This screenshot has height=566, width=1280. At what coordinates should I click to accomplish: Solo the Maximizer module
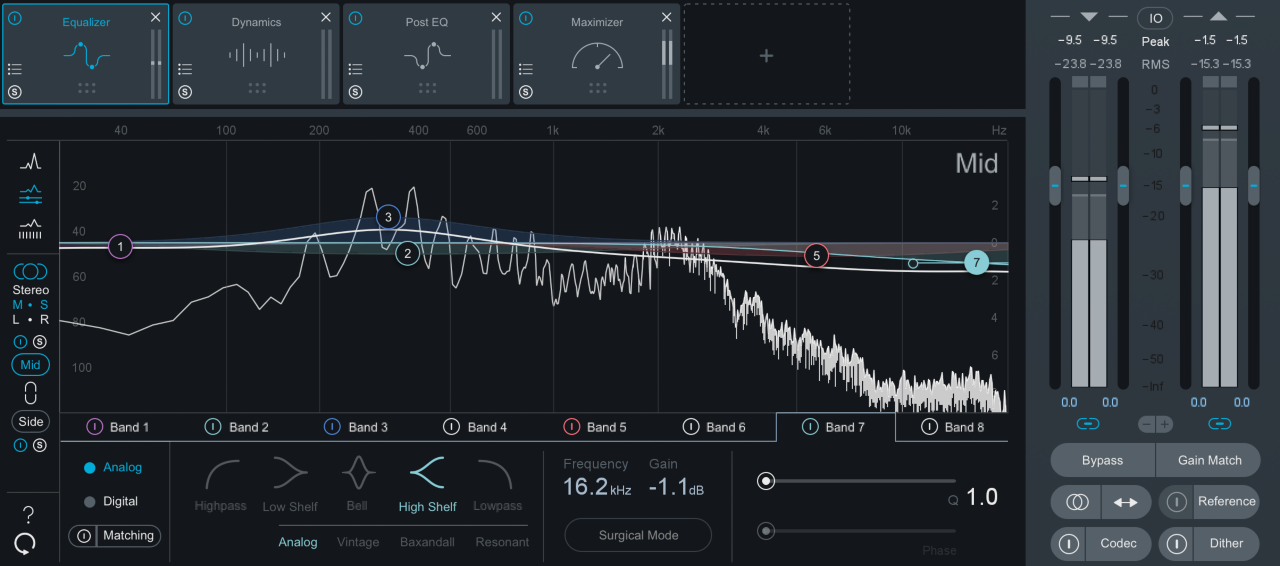[x=526, y=92]
